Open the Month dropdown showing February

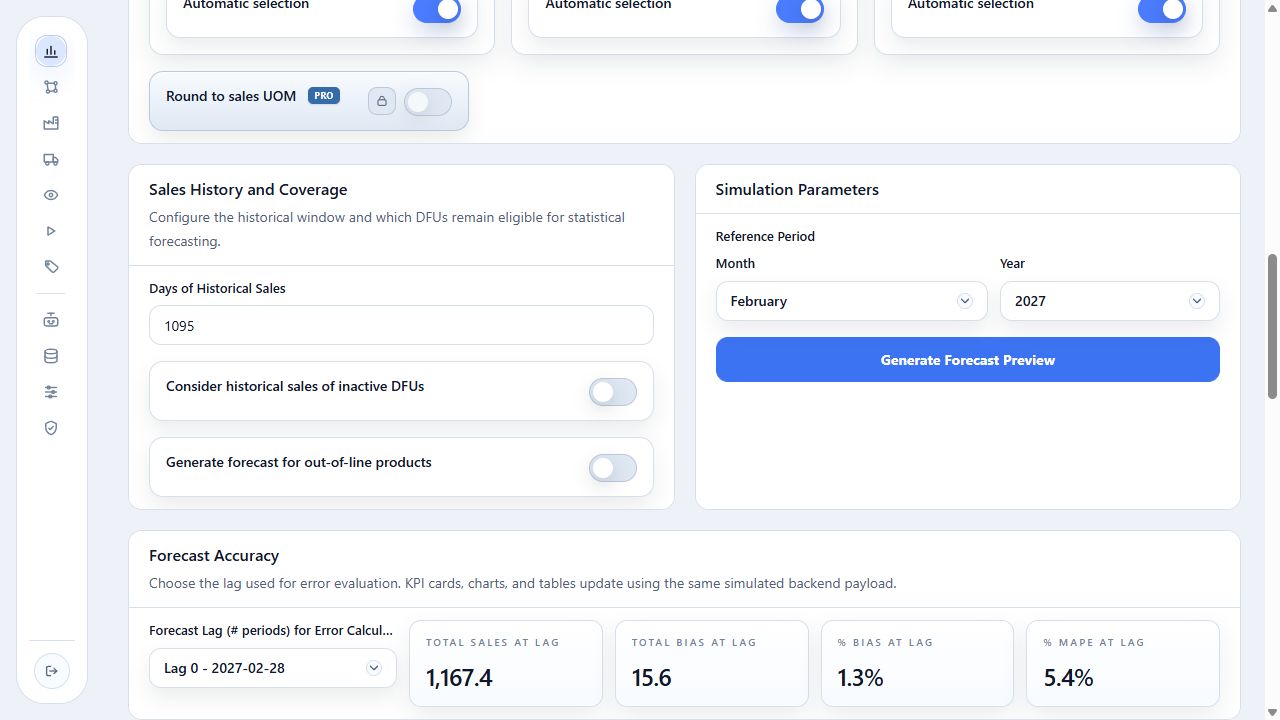pos(851,301)
